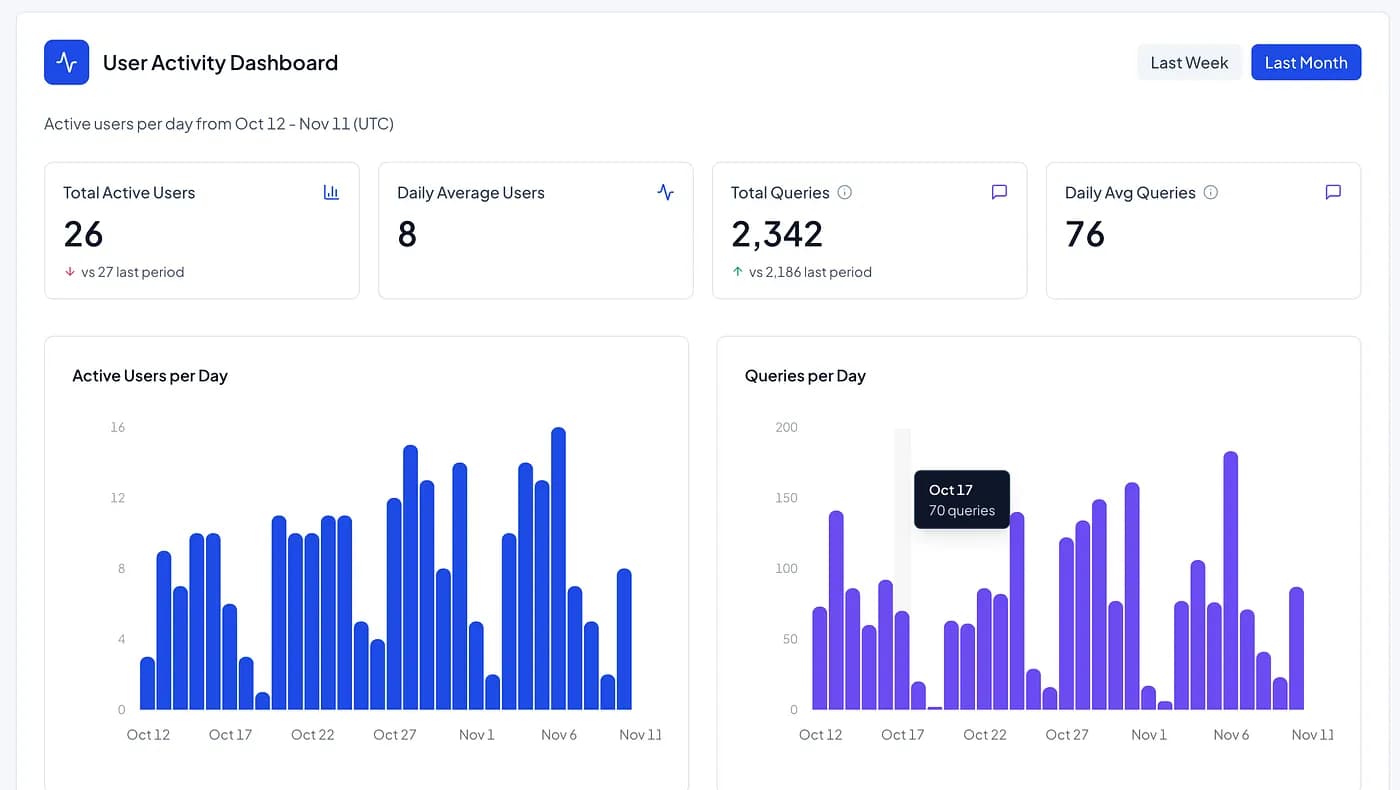Click the highlighted Oct 17 bar in Queries chart

point(902,661)
